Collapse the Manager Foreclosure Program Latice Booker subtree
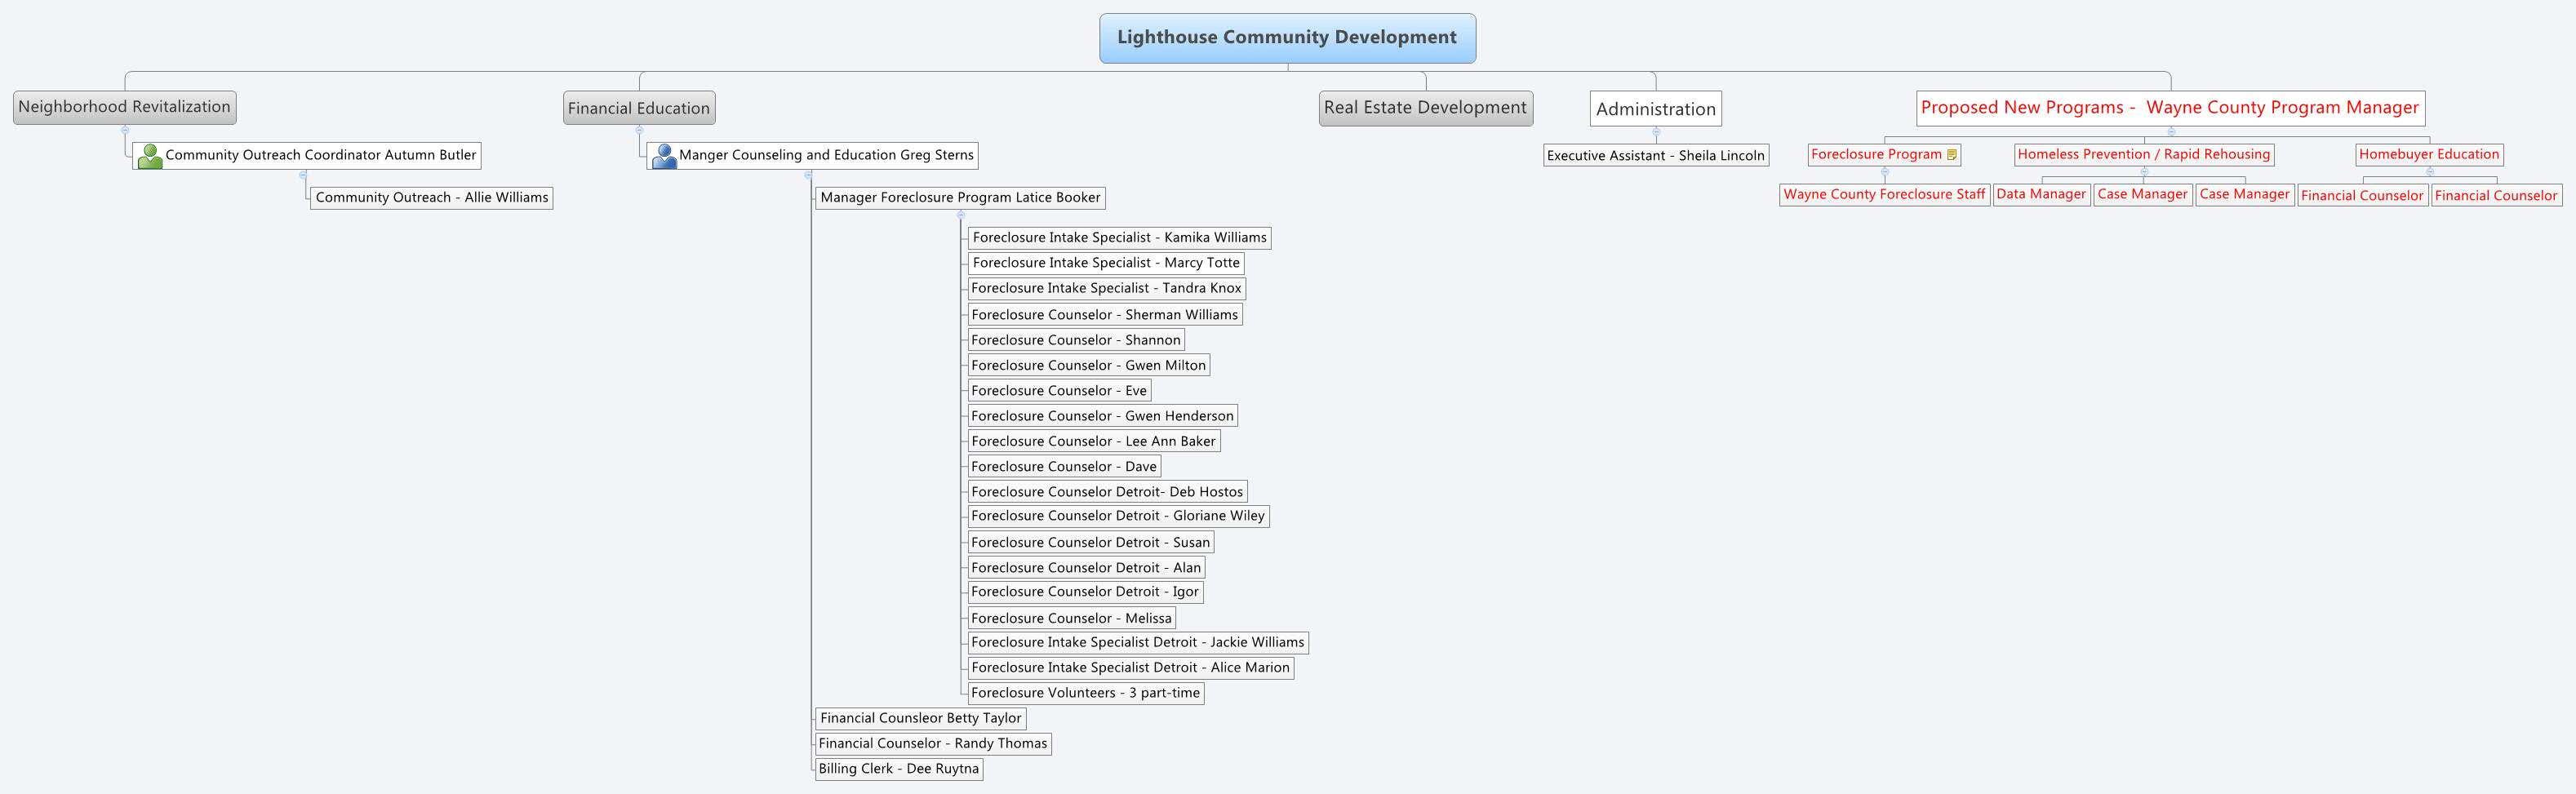Viewport: 2576px width, 794px height. pos(960,214)
